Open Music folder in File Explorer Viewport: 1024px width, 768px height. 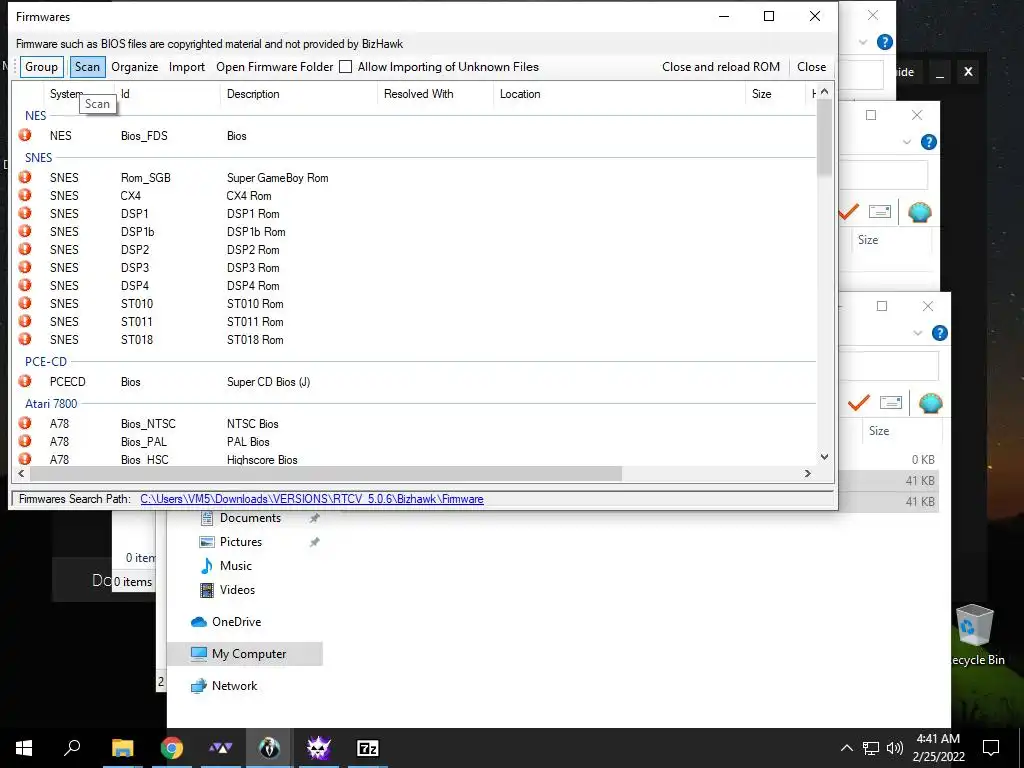click(x=235, y=566)
